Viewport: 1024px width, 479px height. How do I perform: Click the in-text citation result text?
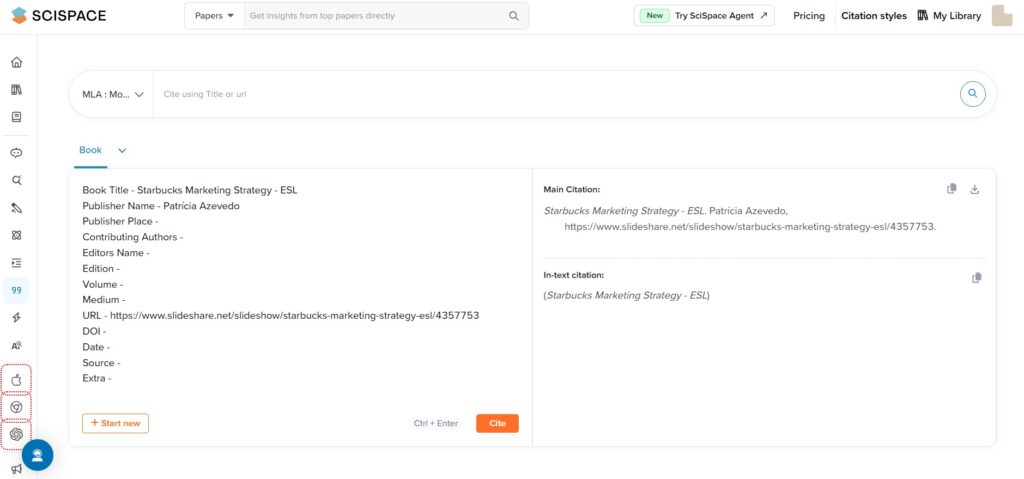click(x=626, y=295)
